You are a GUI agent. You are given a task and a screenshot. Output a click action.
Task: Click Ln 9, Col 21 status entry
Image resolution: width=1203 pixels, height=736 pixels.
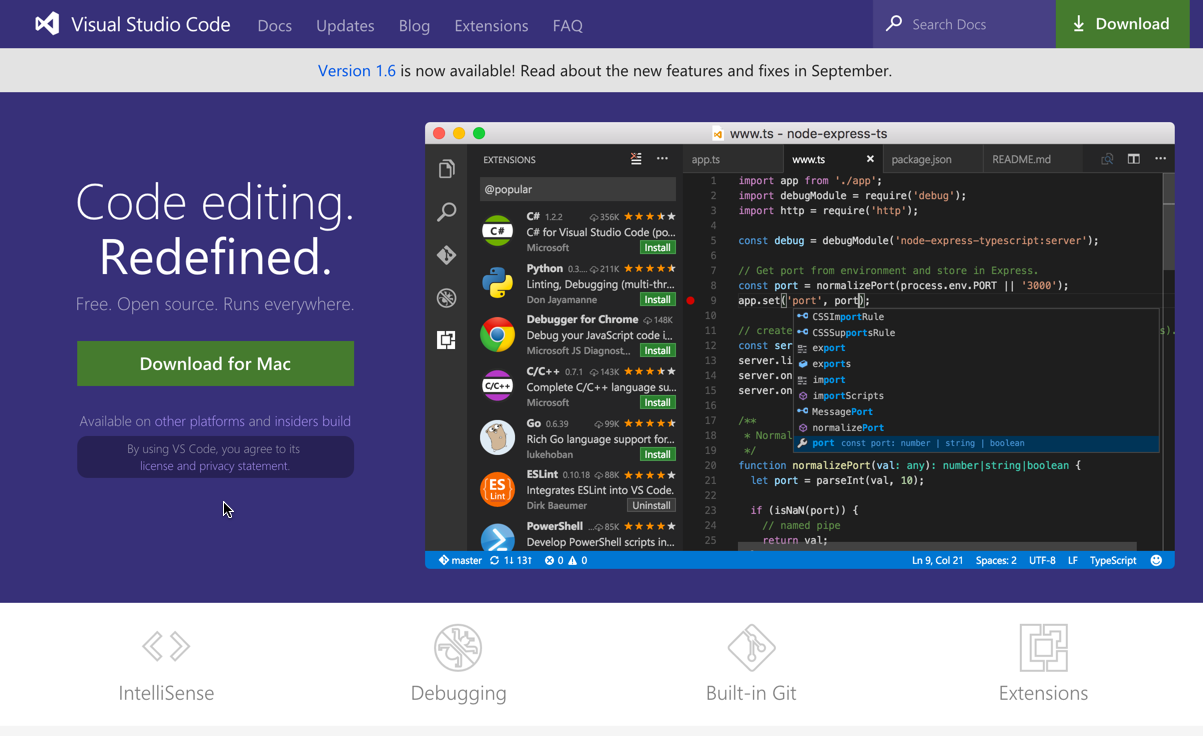click(x=937, y=560)
